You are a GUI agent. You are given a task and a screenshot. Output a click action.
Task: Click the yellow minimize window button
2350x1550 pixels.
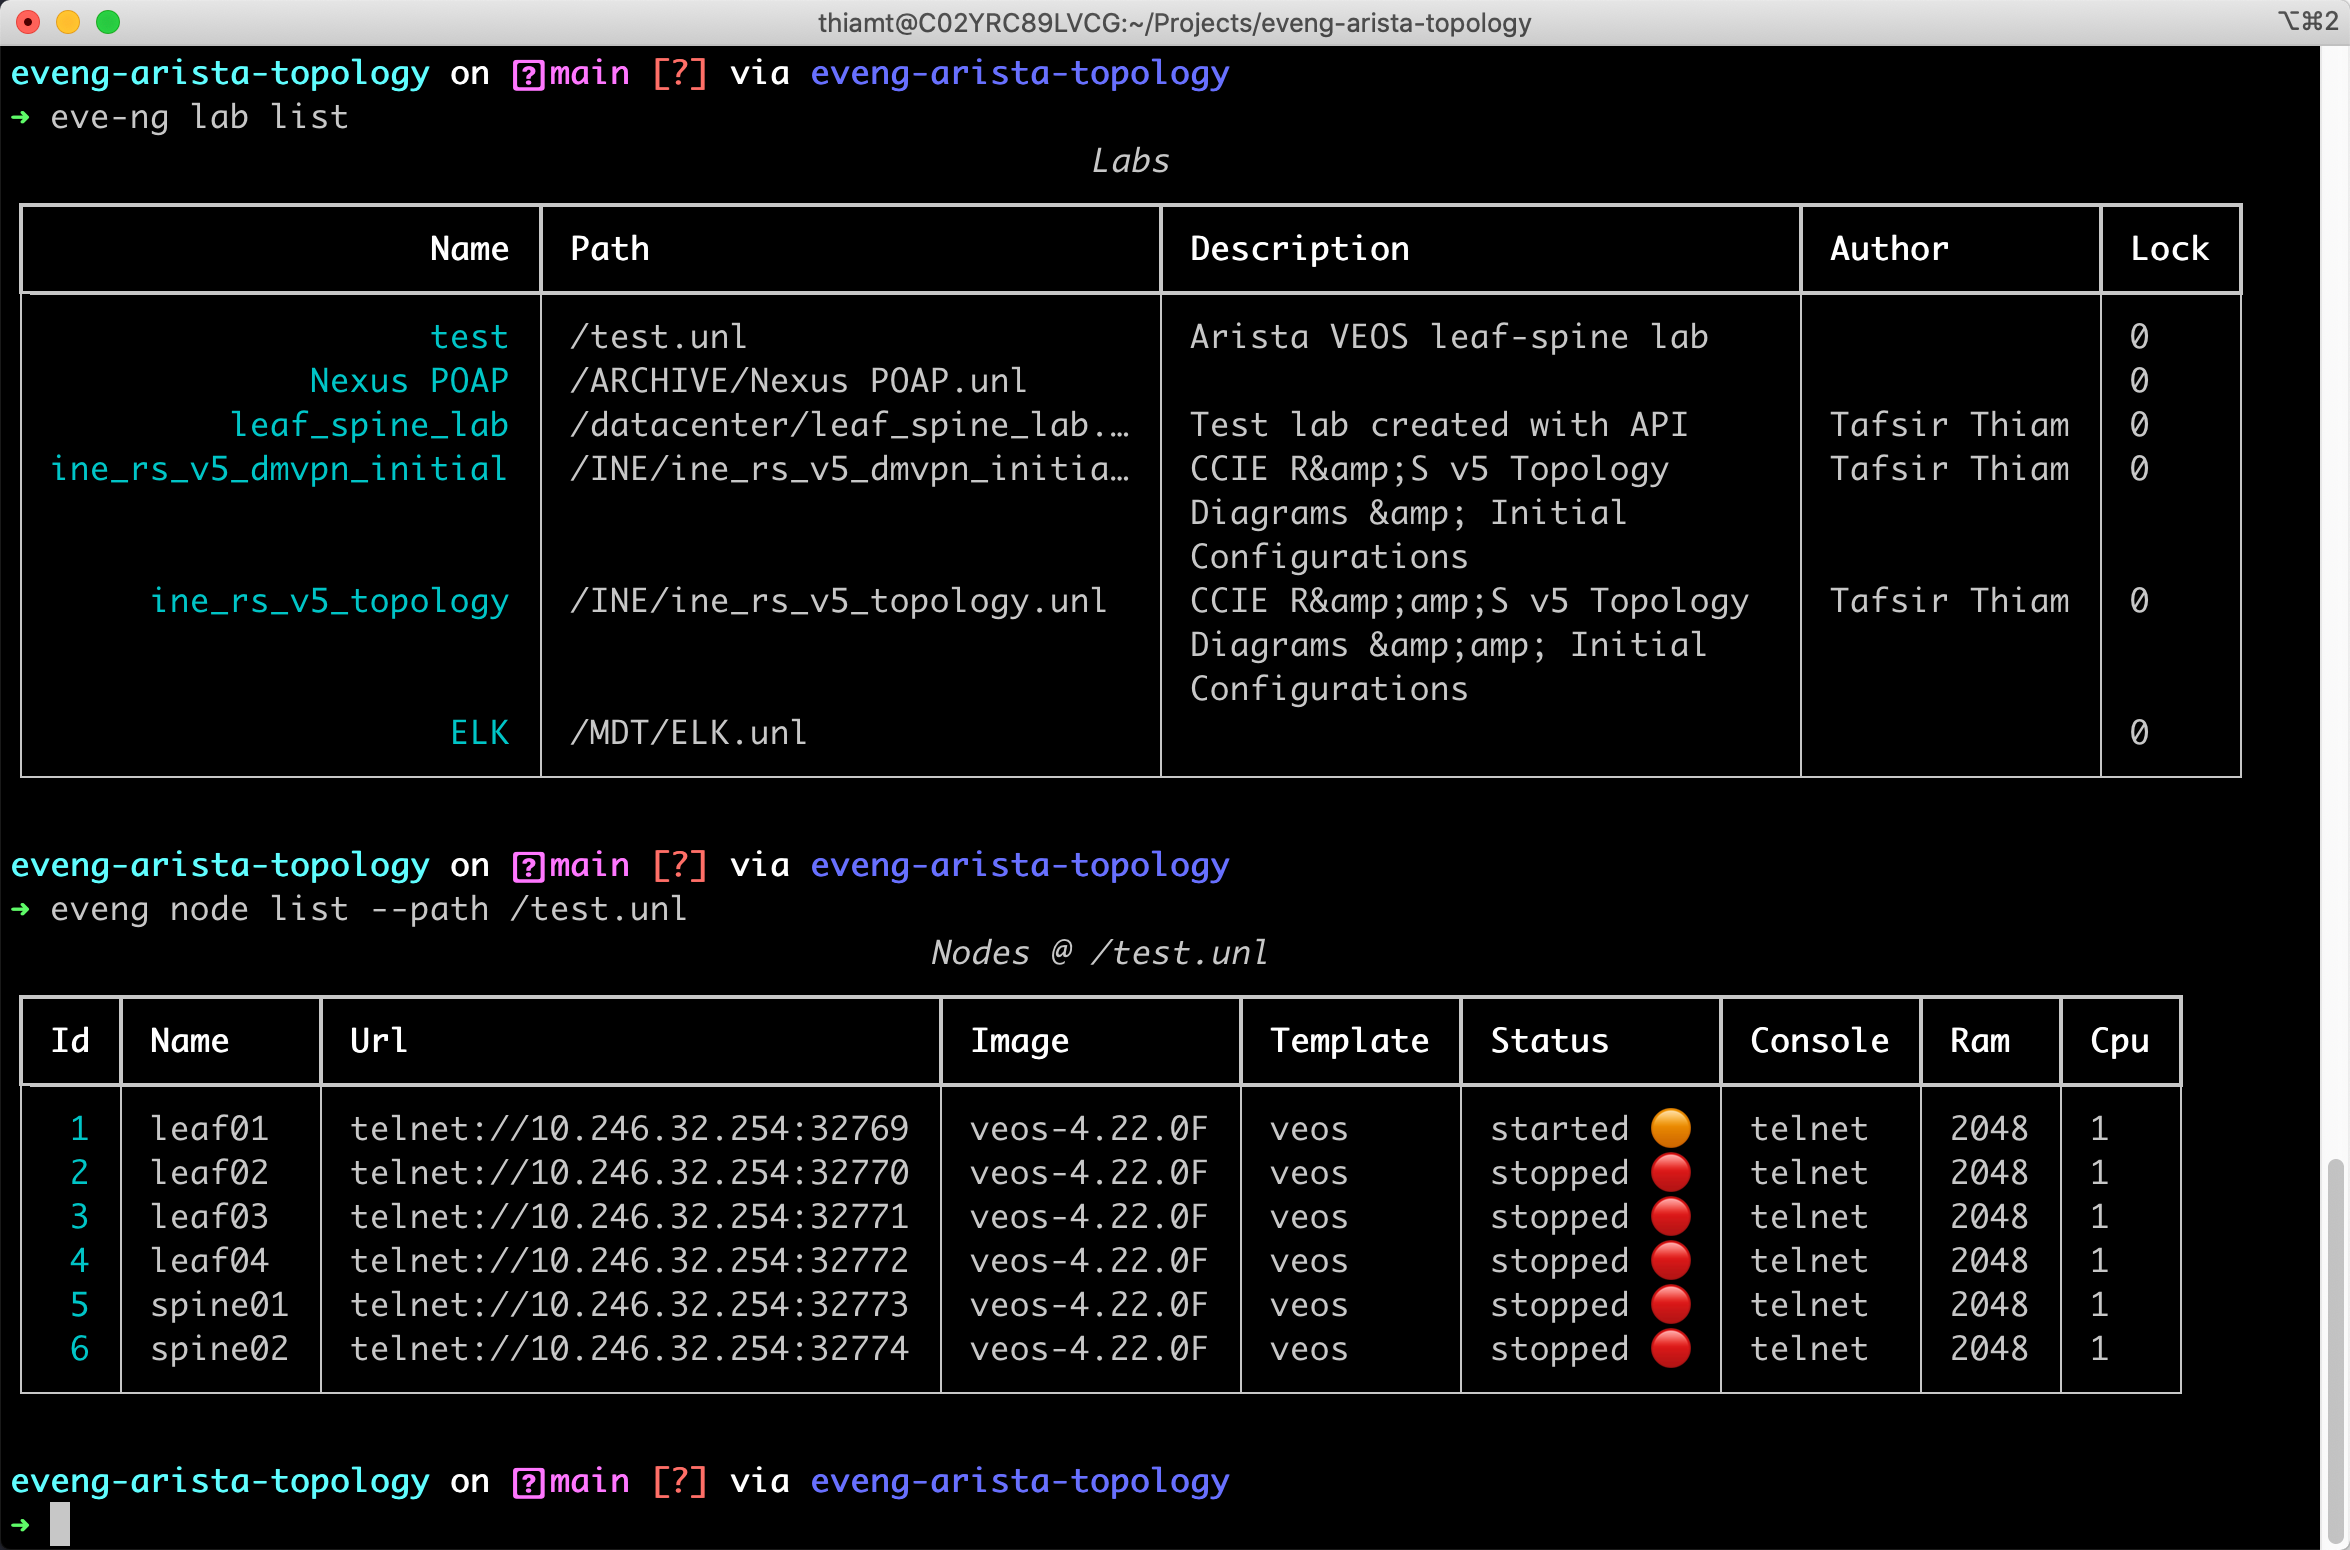coord(68,22)
